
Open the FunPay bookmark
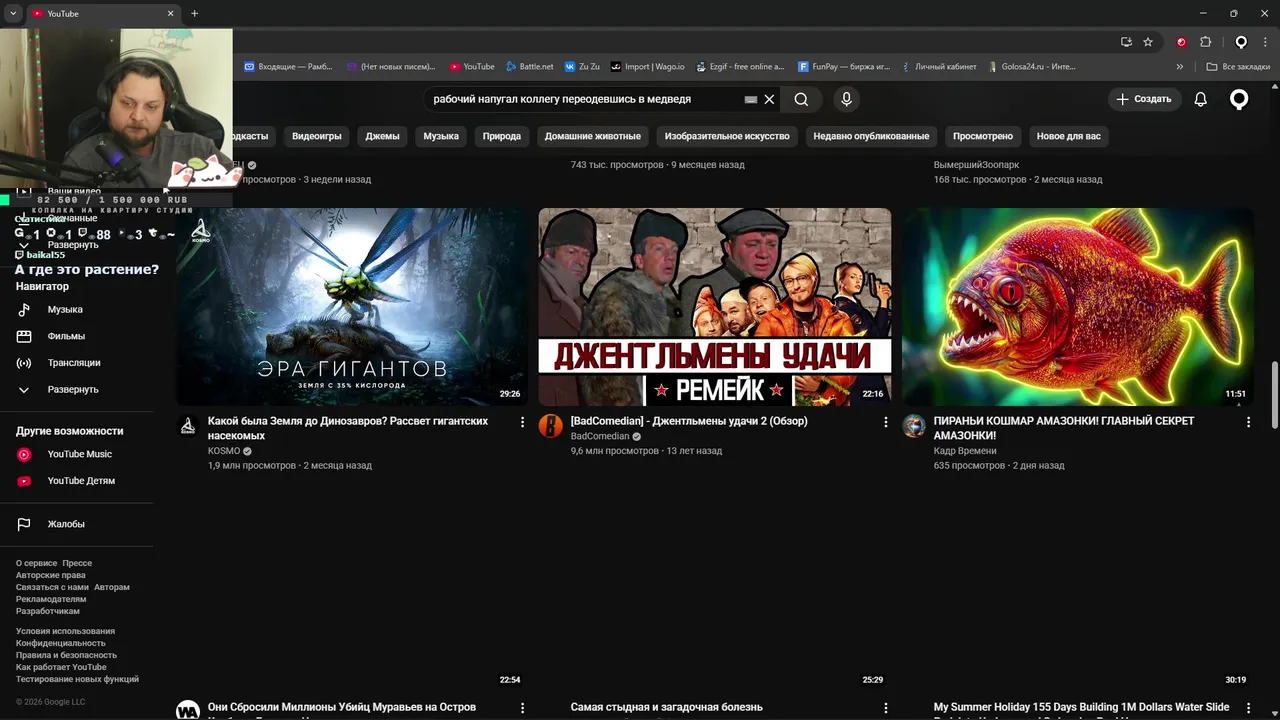pyautogui.click(x=844, y=67)
